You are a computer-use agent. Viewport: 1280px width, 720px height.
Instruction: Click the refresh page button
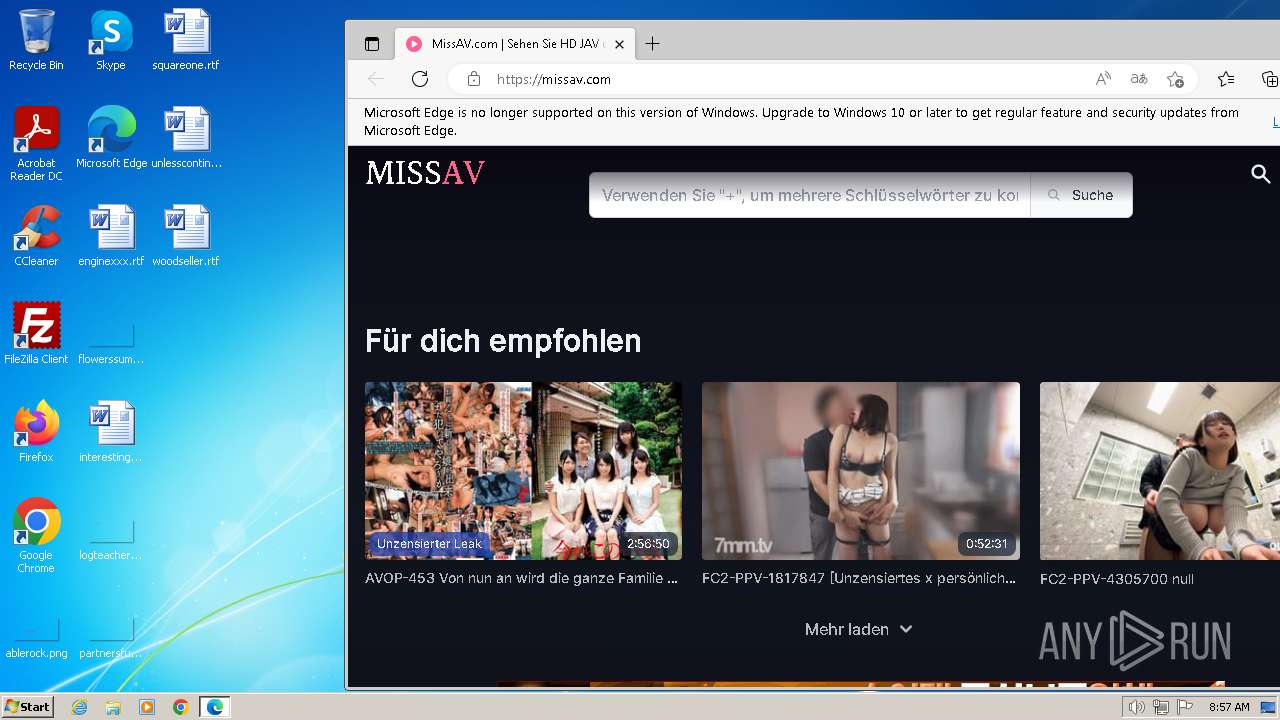[420, 79]
